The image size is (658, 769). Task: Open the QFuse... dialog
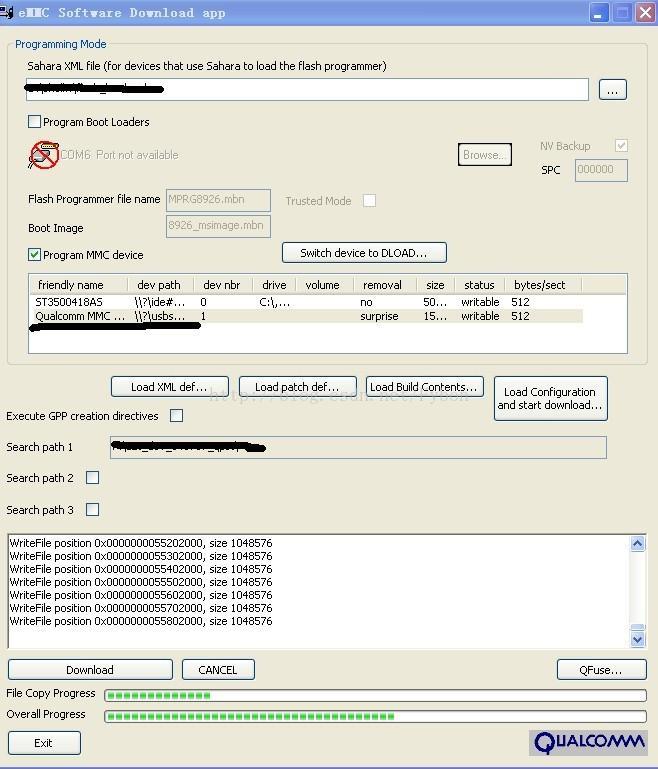pos(602,670)
